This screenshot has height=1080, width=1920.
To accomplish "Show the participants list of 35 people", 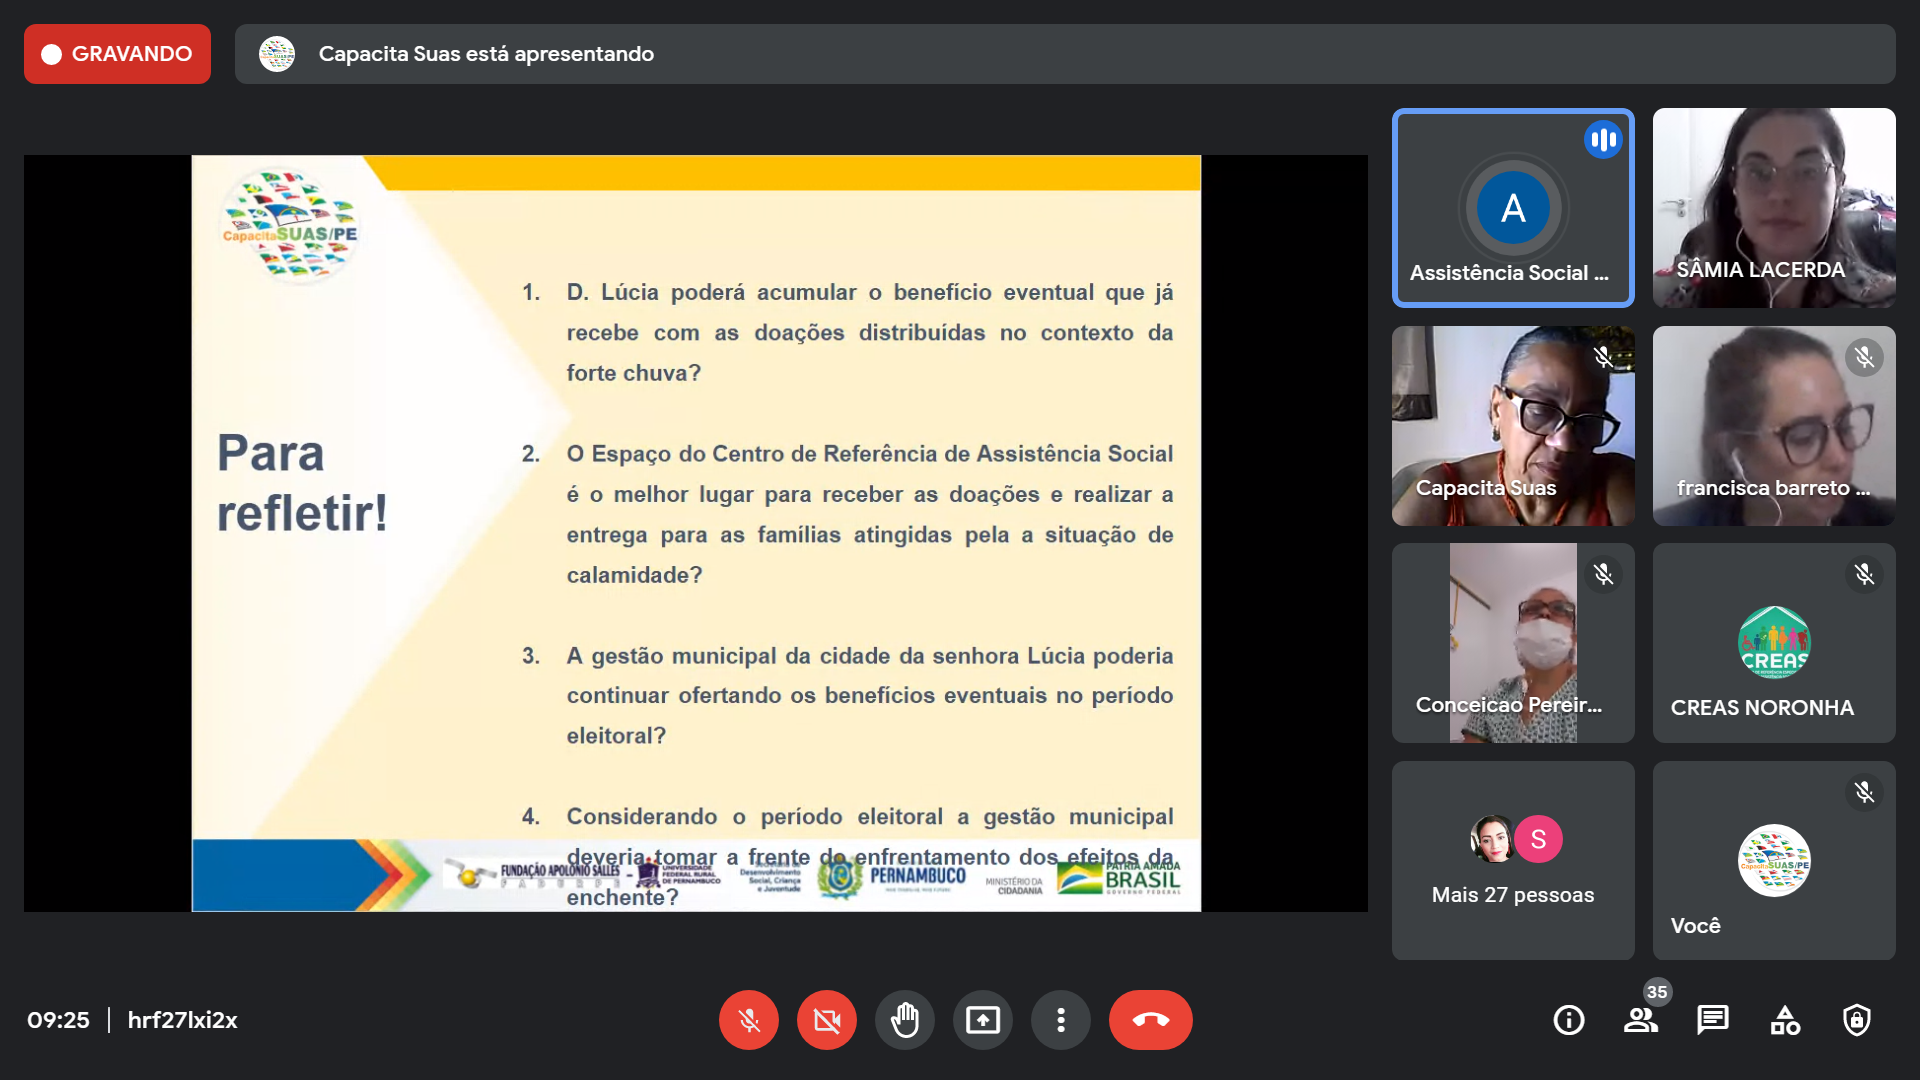I will pos(1640,1020).
